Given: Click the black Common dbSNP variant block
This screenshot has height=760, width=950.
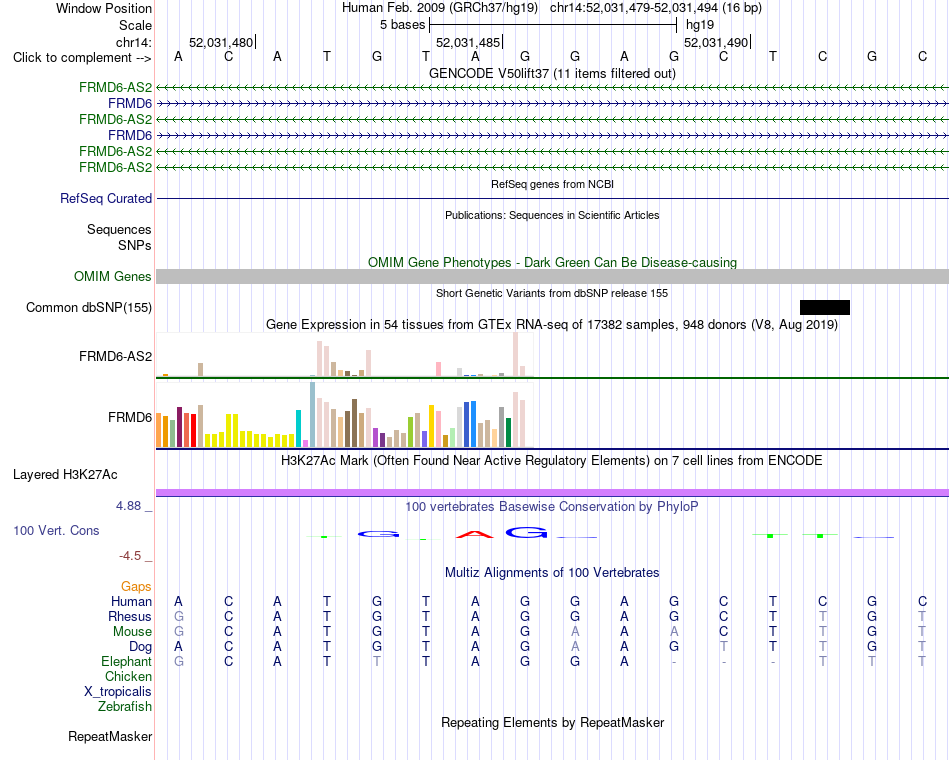Looking at the screenshot, I should [825, 307].
